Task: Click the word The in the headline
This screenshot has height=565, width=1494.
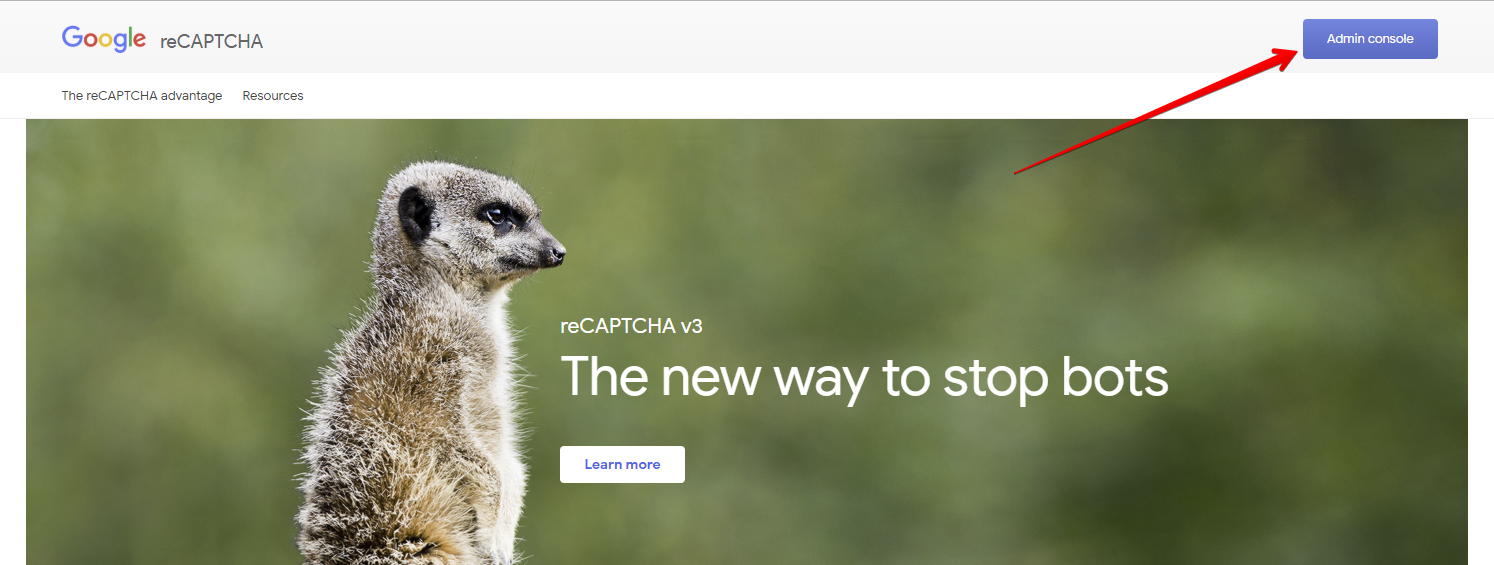Action: [603, 377]
